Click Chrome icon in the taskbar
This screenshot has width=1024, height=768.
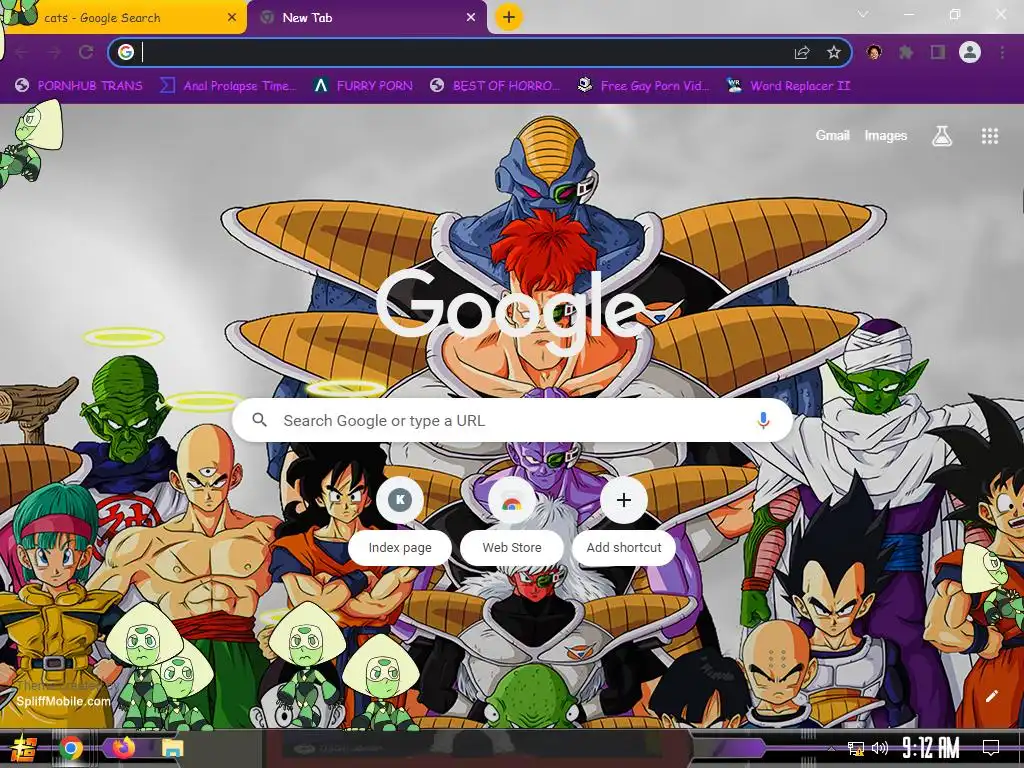click(x=71, y=748)
